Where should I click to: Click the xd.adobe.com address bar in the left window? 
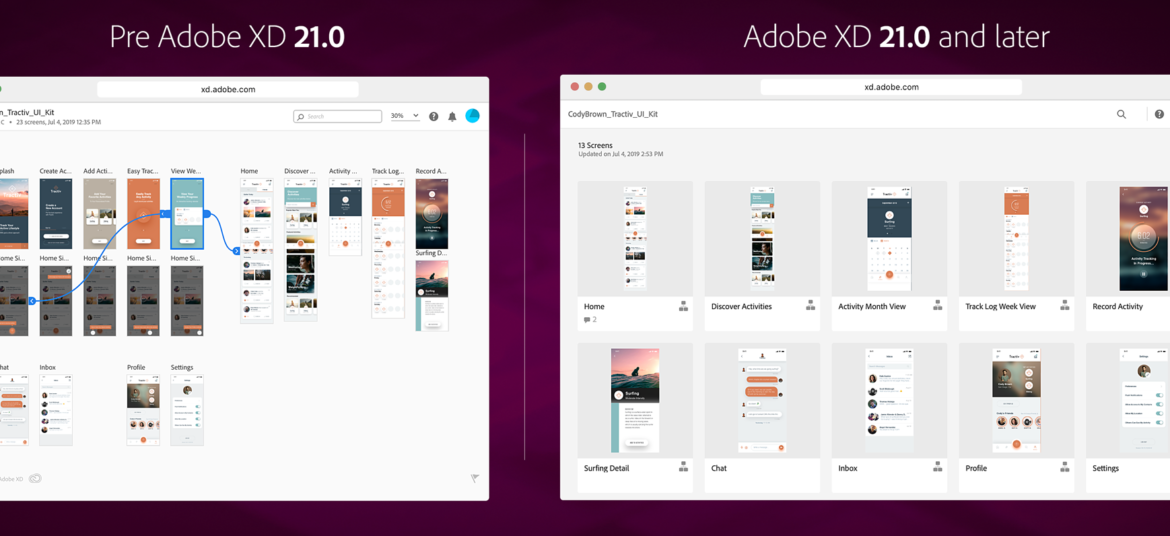pos(228,90)
